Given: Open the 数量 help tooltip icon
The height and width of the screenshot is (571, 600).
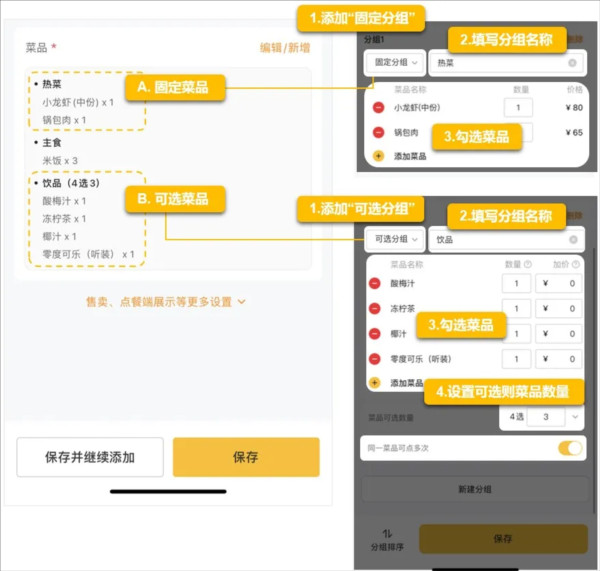Looking at the screenshot, I should [x=528, y=264].
